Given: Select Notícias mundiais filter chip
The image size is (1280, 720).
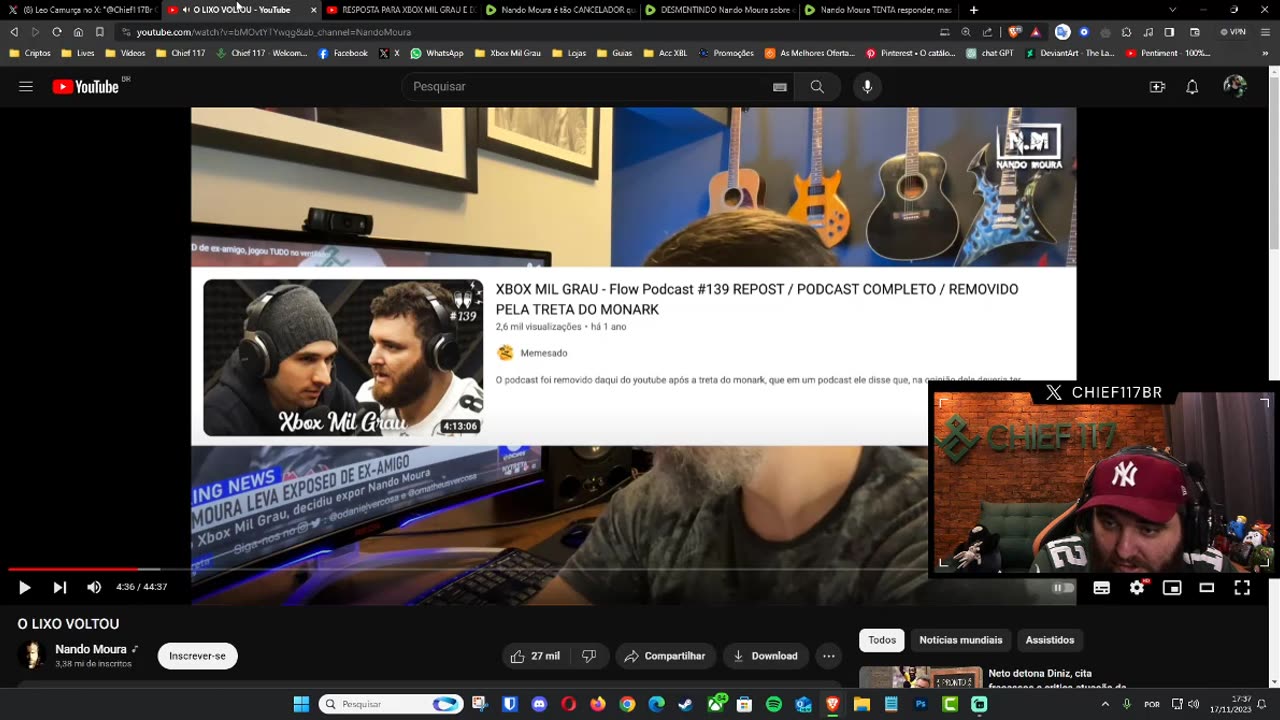Looking at the screenshot, I should (961, 640).
